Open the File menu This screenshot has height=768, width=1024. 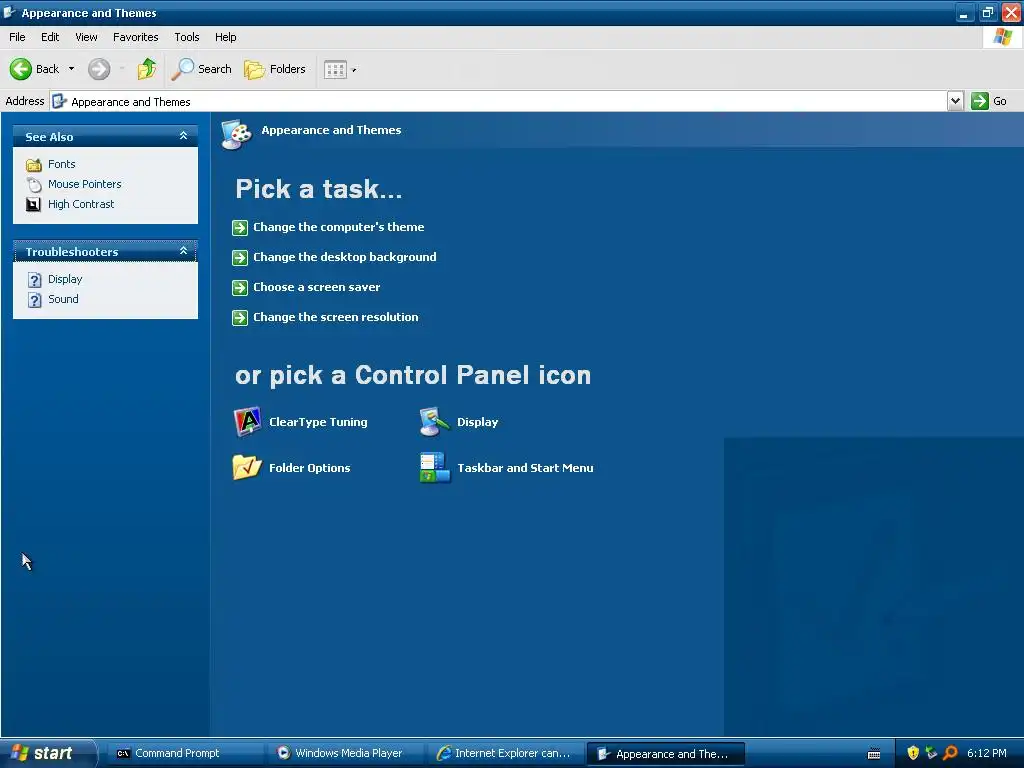click(x=17, y=37)
